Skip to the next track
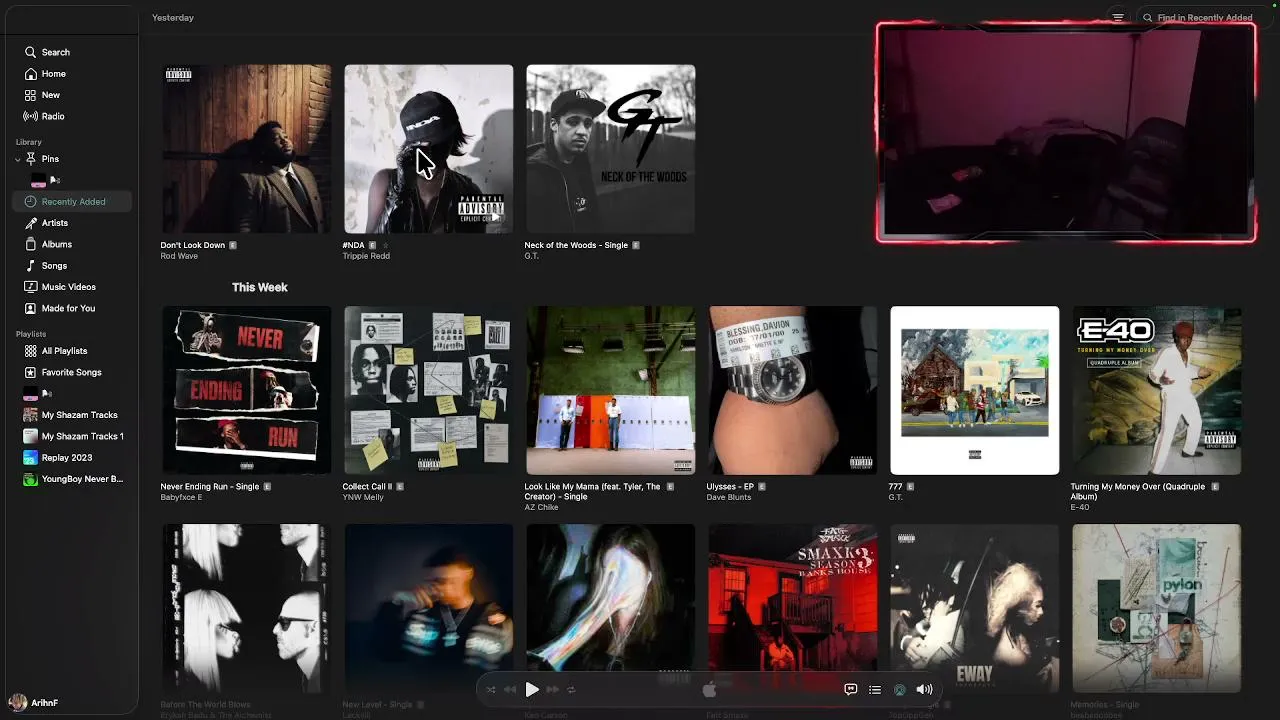 click(552, 689)
